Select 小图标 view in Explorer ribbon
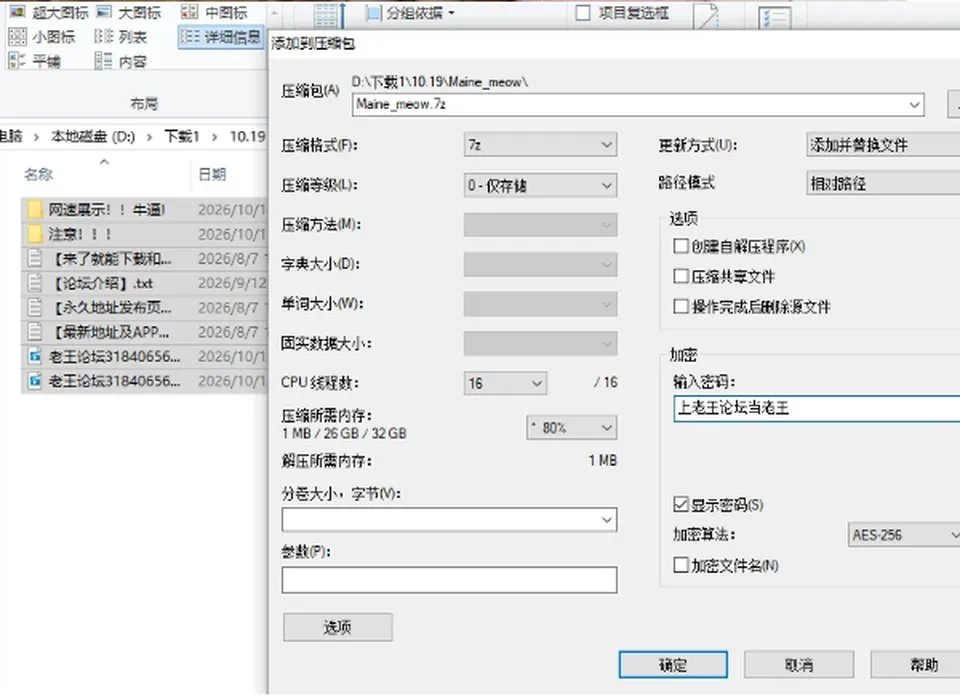Screen dimensions: 960x696 point(42,37)
